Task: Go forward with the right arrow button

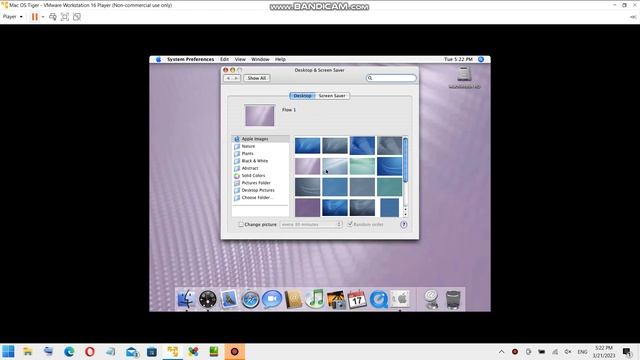Action: [236, 78]
